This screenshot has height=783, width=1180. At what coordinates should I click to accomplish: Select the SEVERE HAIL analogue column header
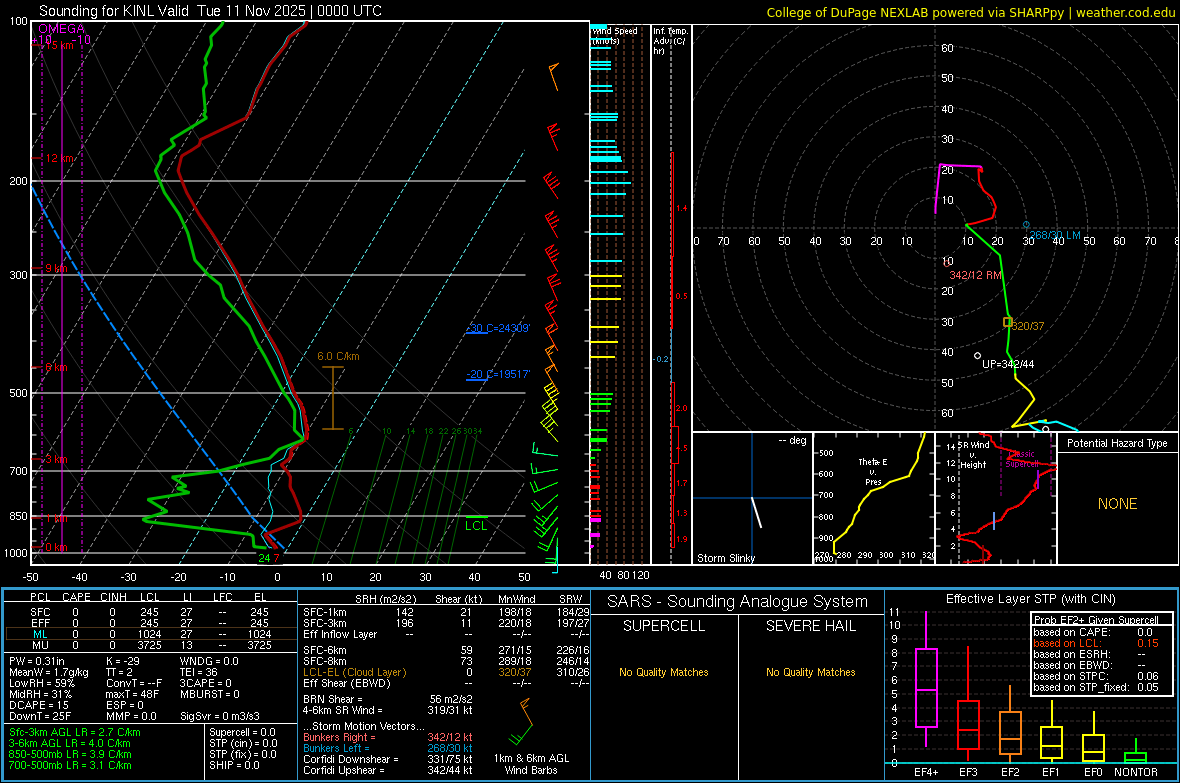tap(810, 626)
